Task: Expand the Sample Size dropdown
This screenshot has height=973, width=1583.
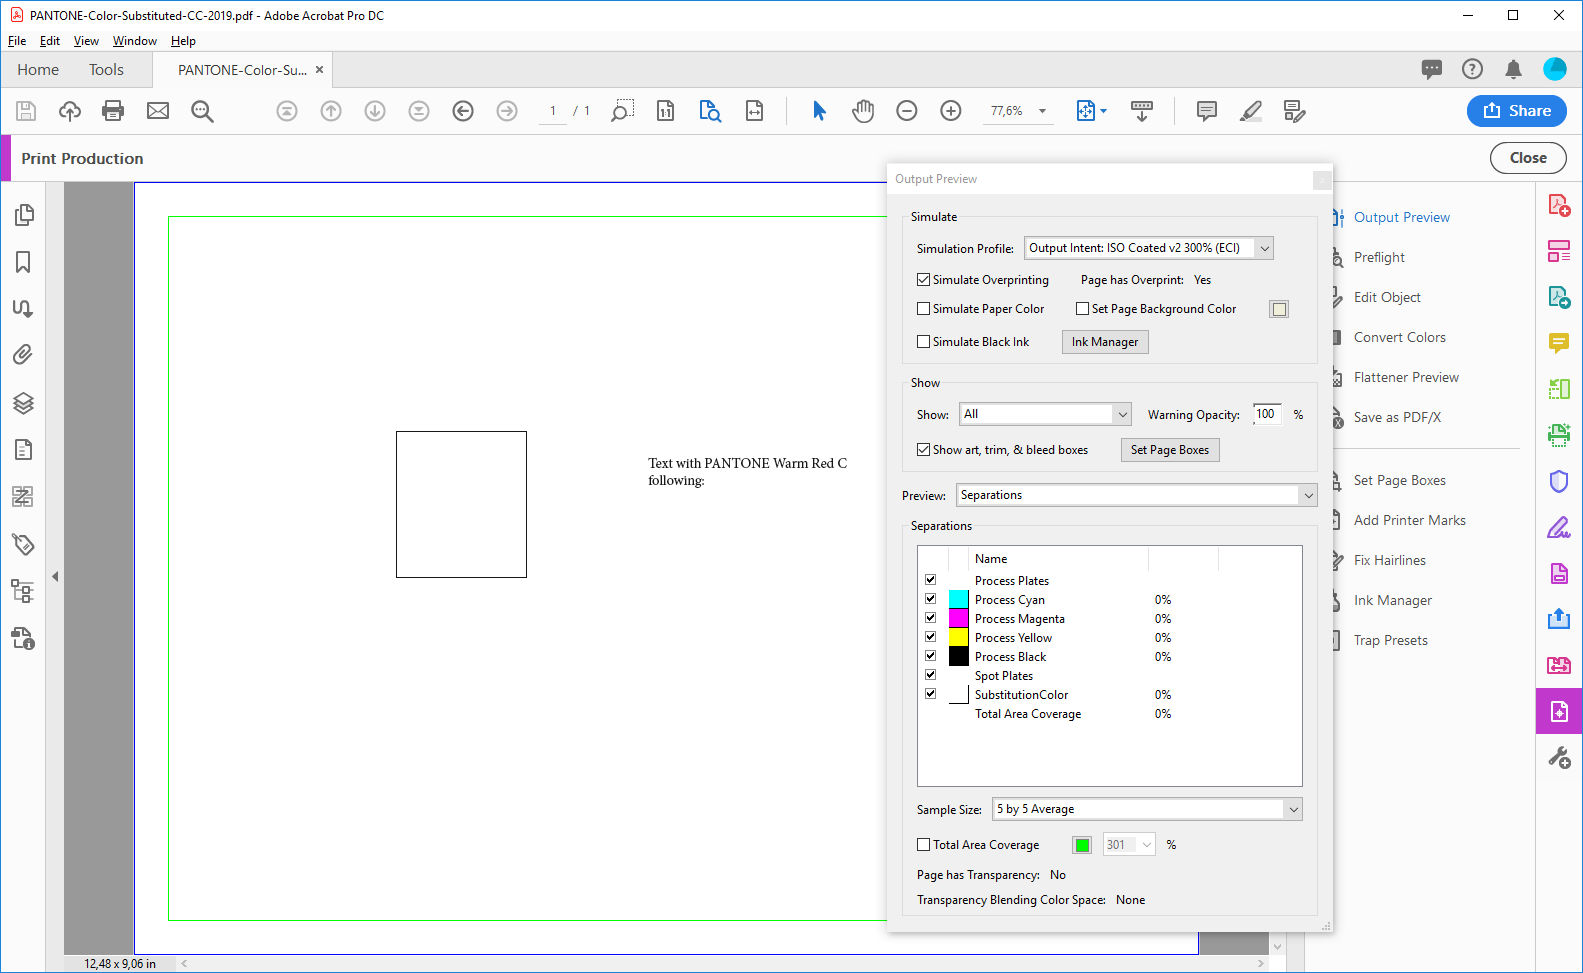Action: pyautogui.click(x=1146, y=809)
